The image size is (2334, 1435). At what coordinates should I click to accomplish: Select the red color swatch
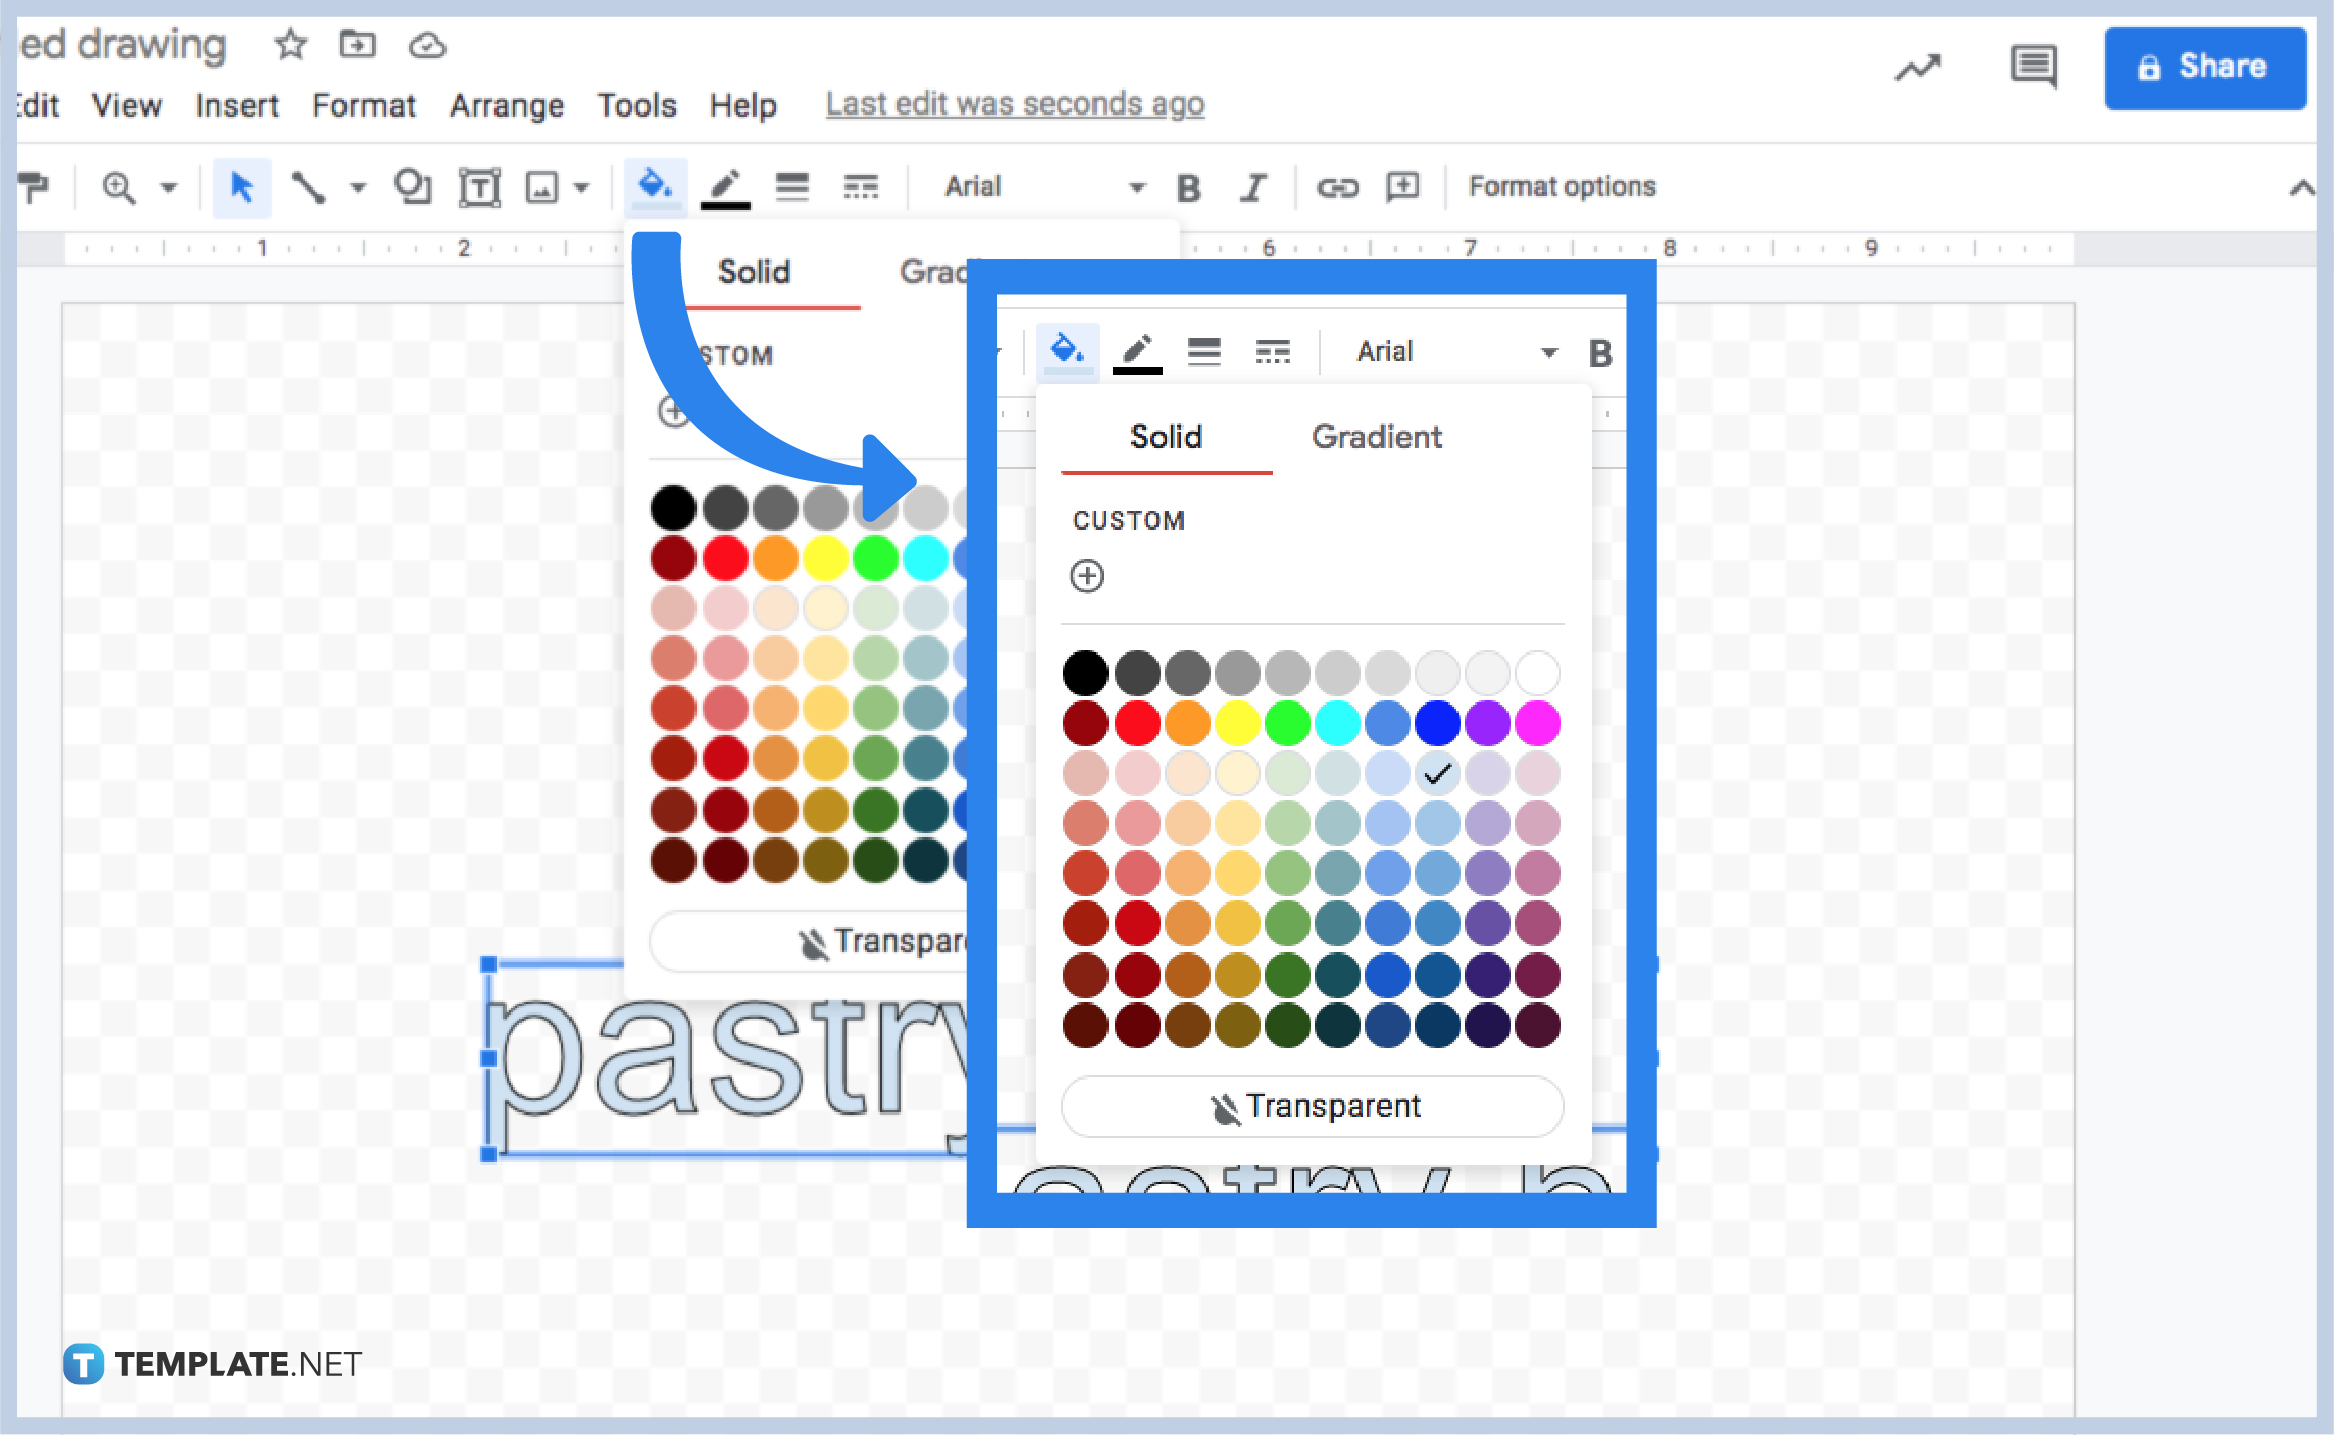[1138, 722]
